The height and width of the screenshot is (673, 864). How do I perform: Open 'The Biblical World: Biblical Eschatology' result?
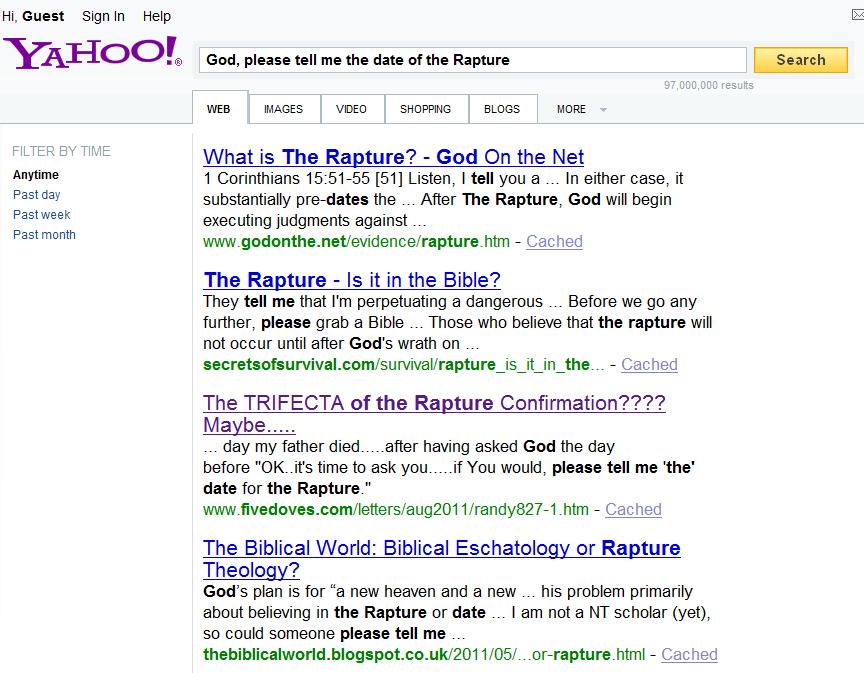pyautogui.click(x=441, y=558)
